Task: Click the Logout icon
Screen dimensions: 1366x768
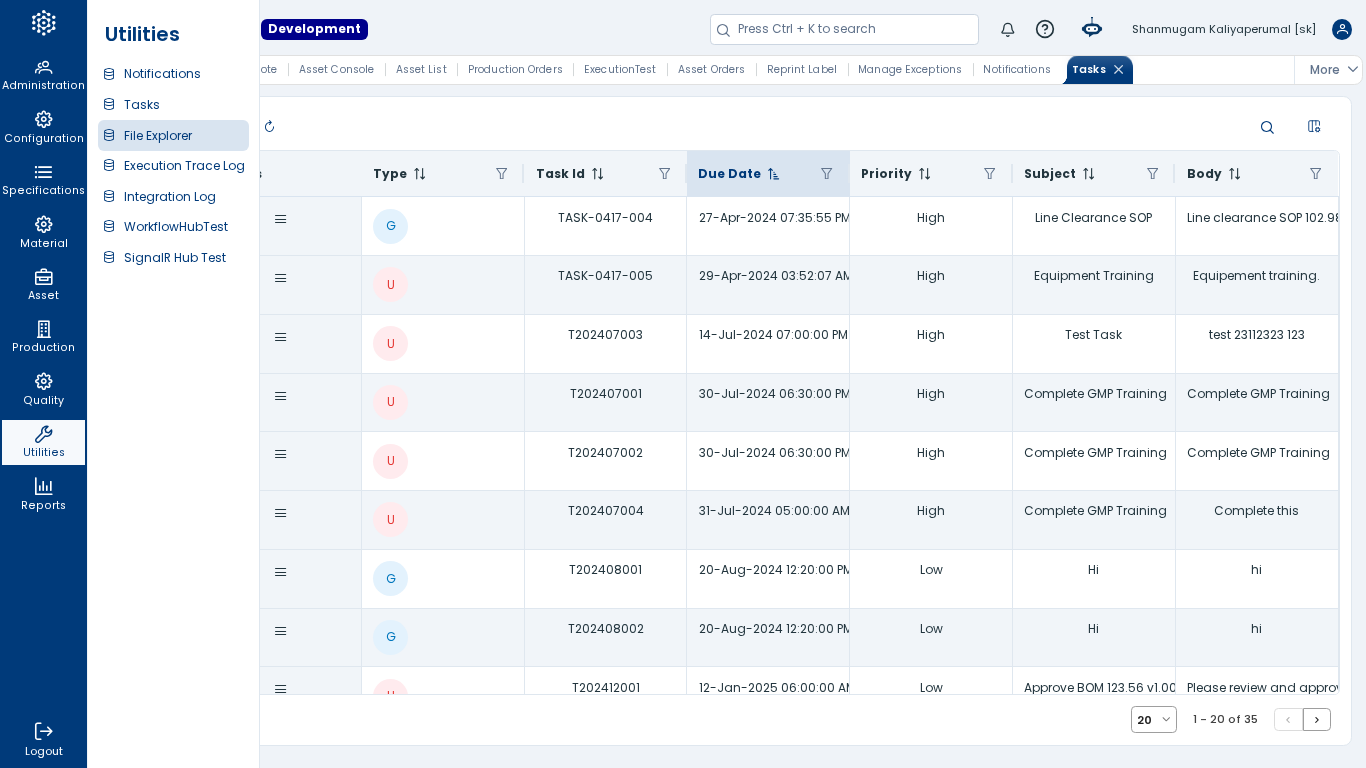Action: click(43, 739)
